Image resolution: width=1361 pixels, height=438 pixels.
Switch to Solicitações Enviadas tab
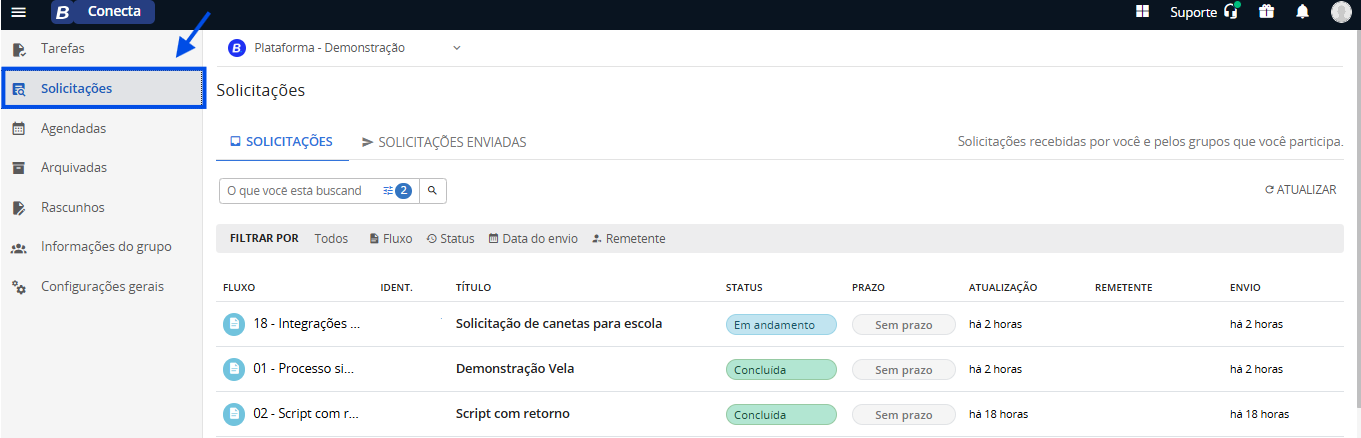(444, 142)
